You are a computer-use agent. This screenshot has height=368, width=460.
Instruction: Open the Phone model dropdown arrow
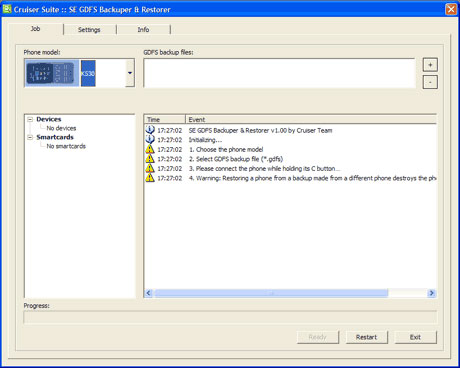(130, 73)
